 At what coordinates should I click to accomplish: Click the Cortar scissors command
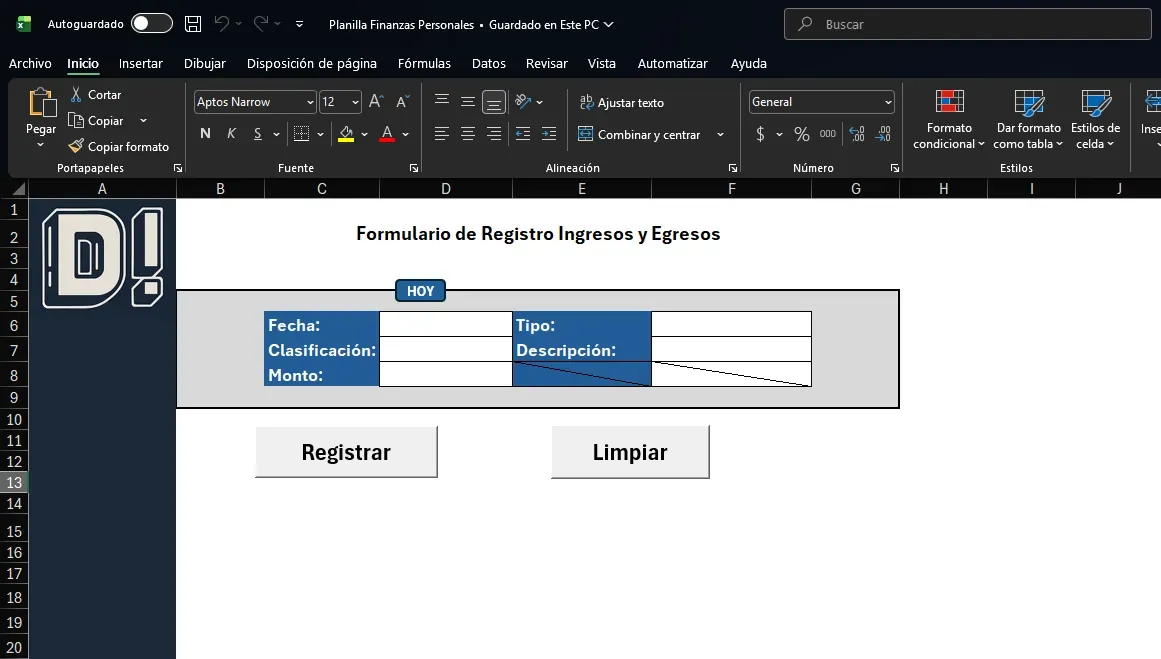tap(95, 95)
